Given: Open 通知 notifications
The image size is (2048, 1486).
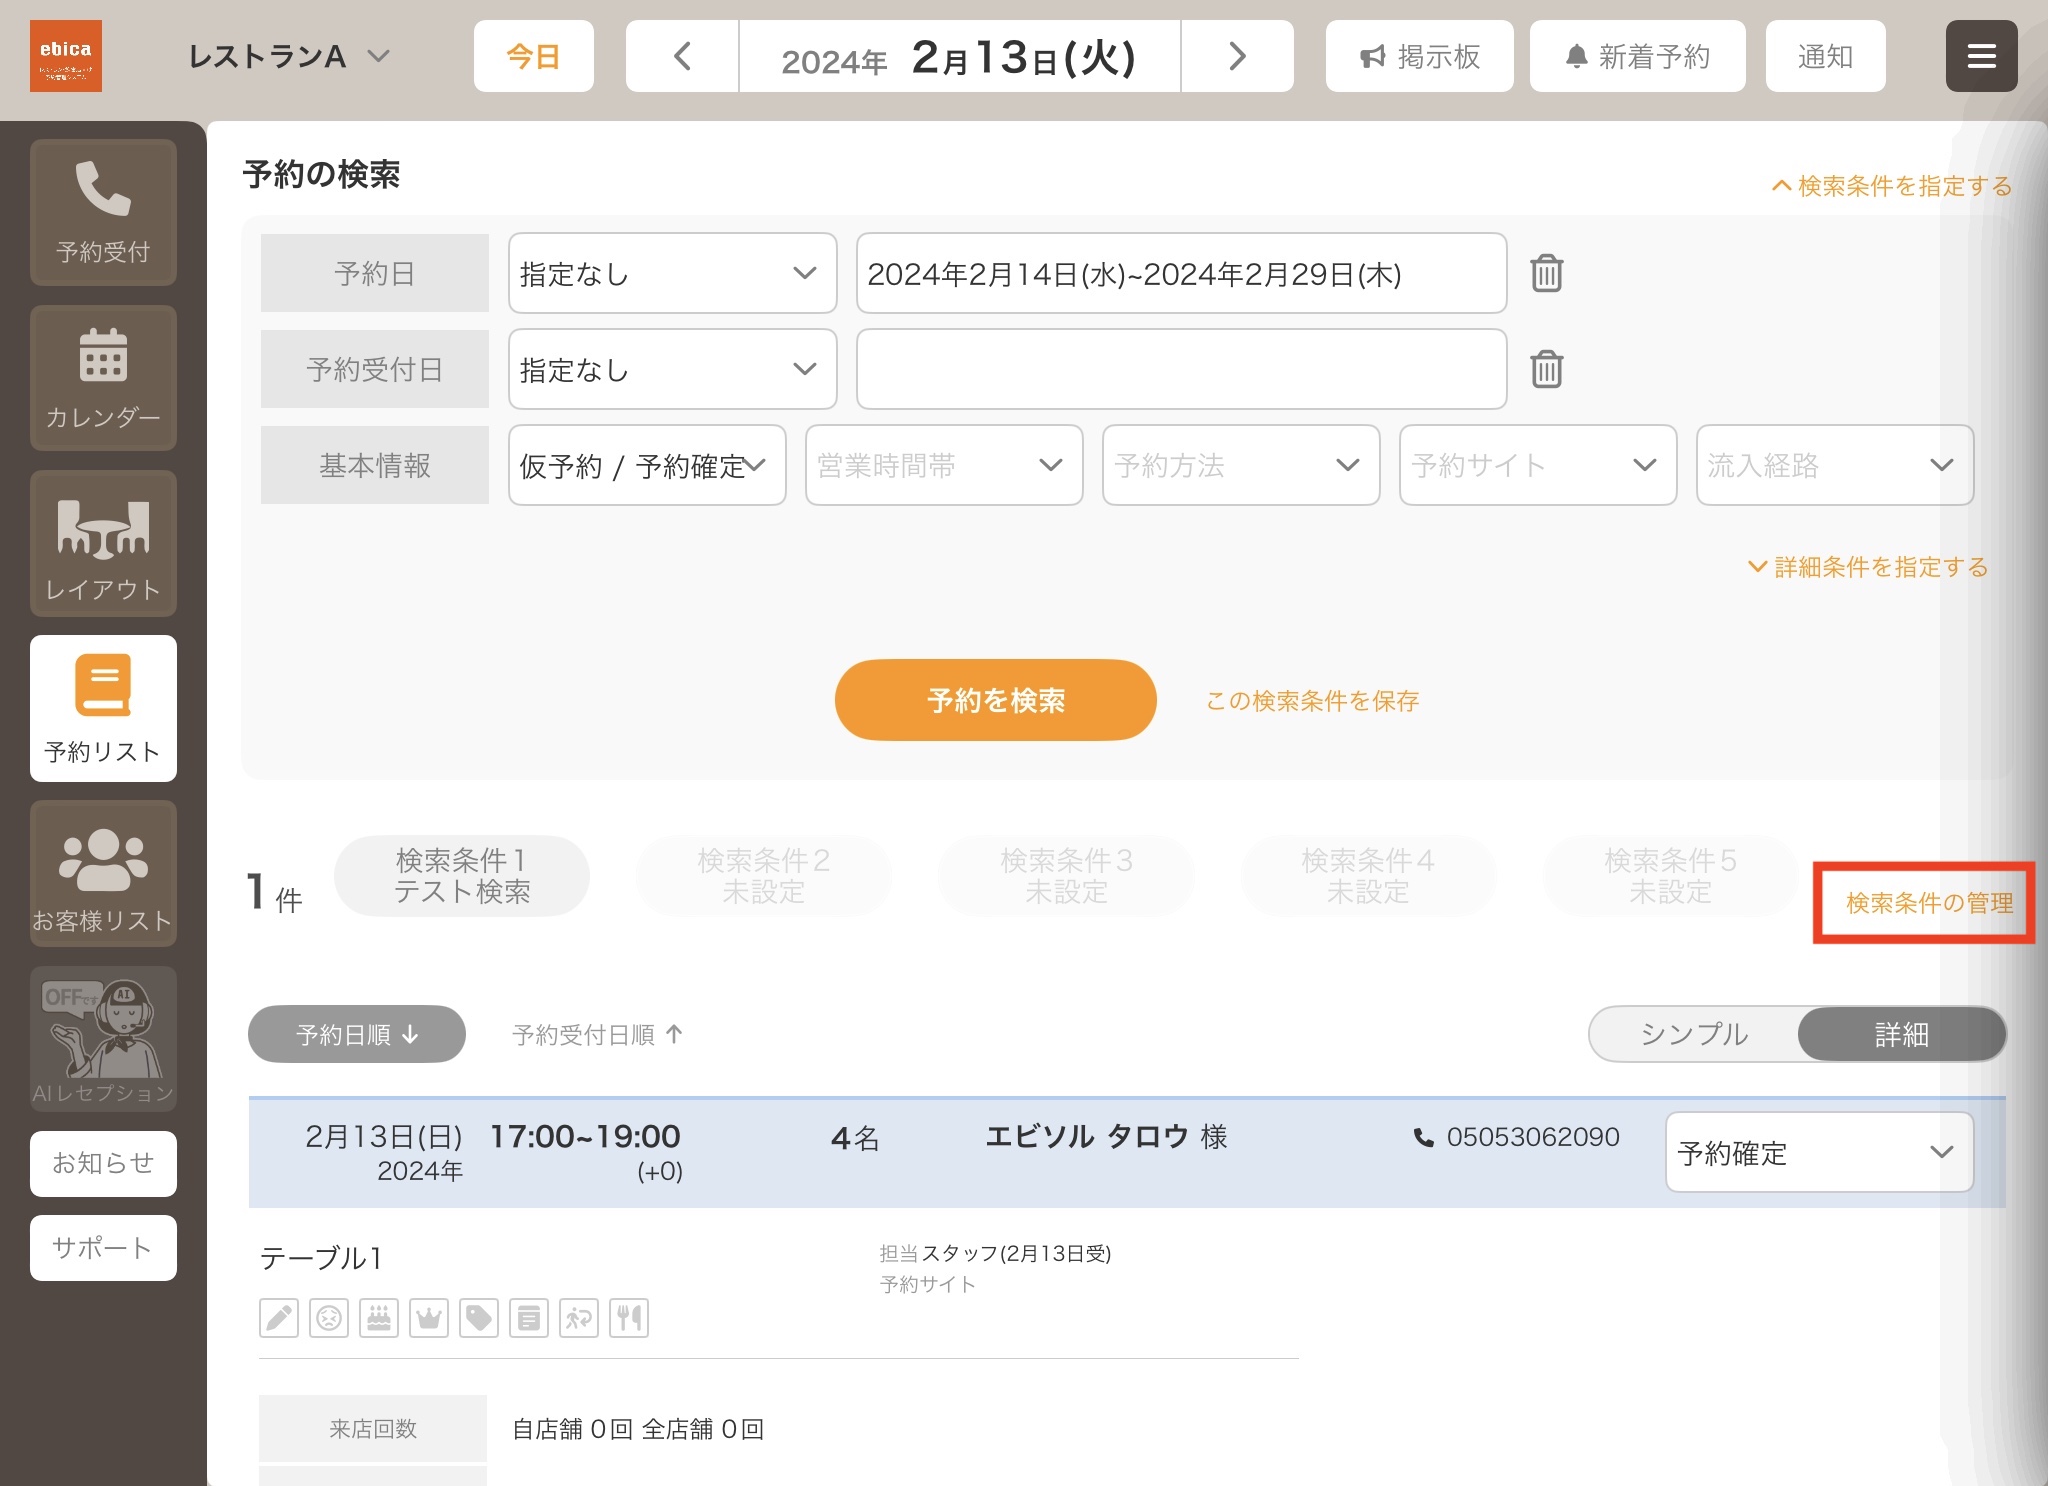Looking at the screenshot, I should point(1825,56).
